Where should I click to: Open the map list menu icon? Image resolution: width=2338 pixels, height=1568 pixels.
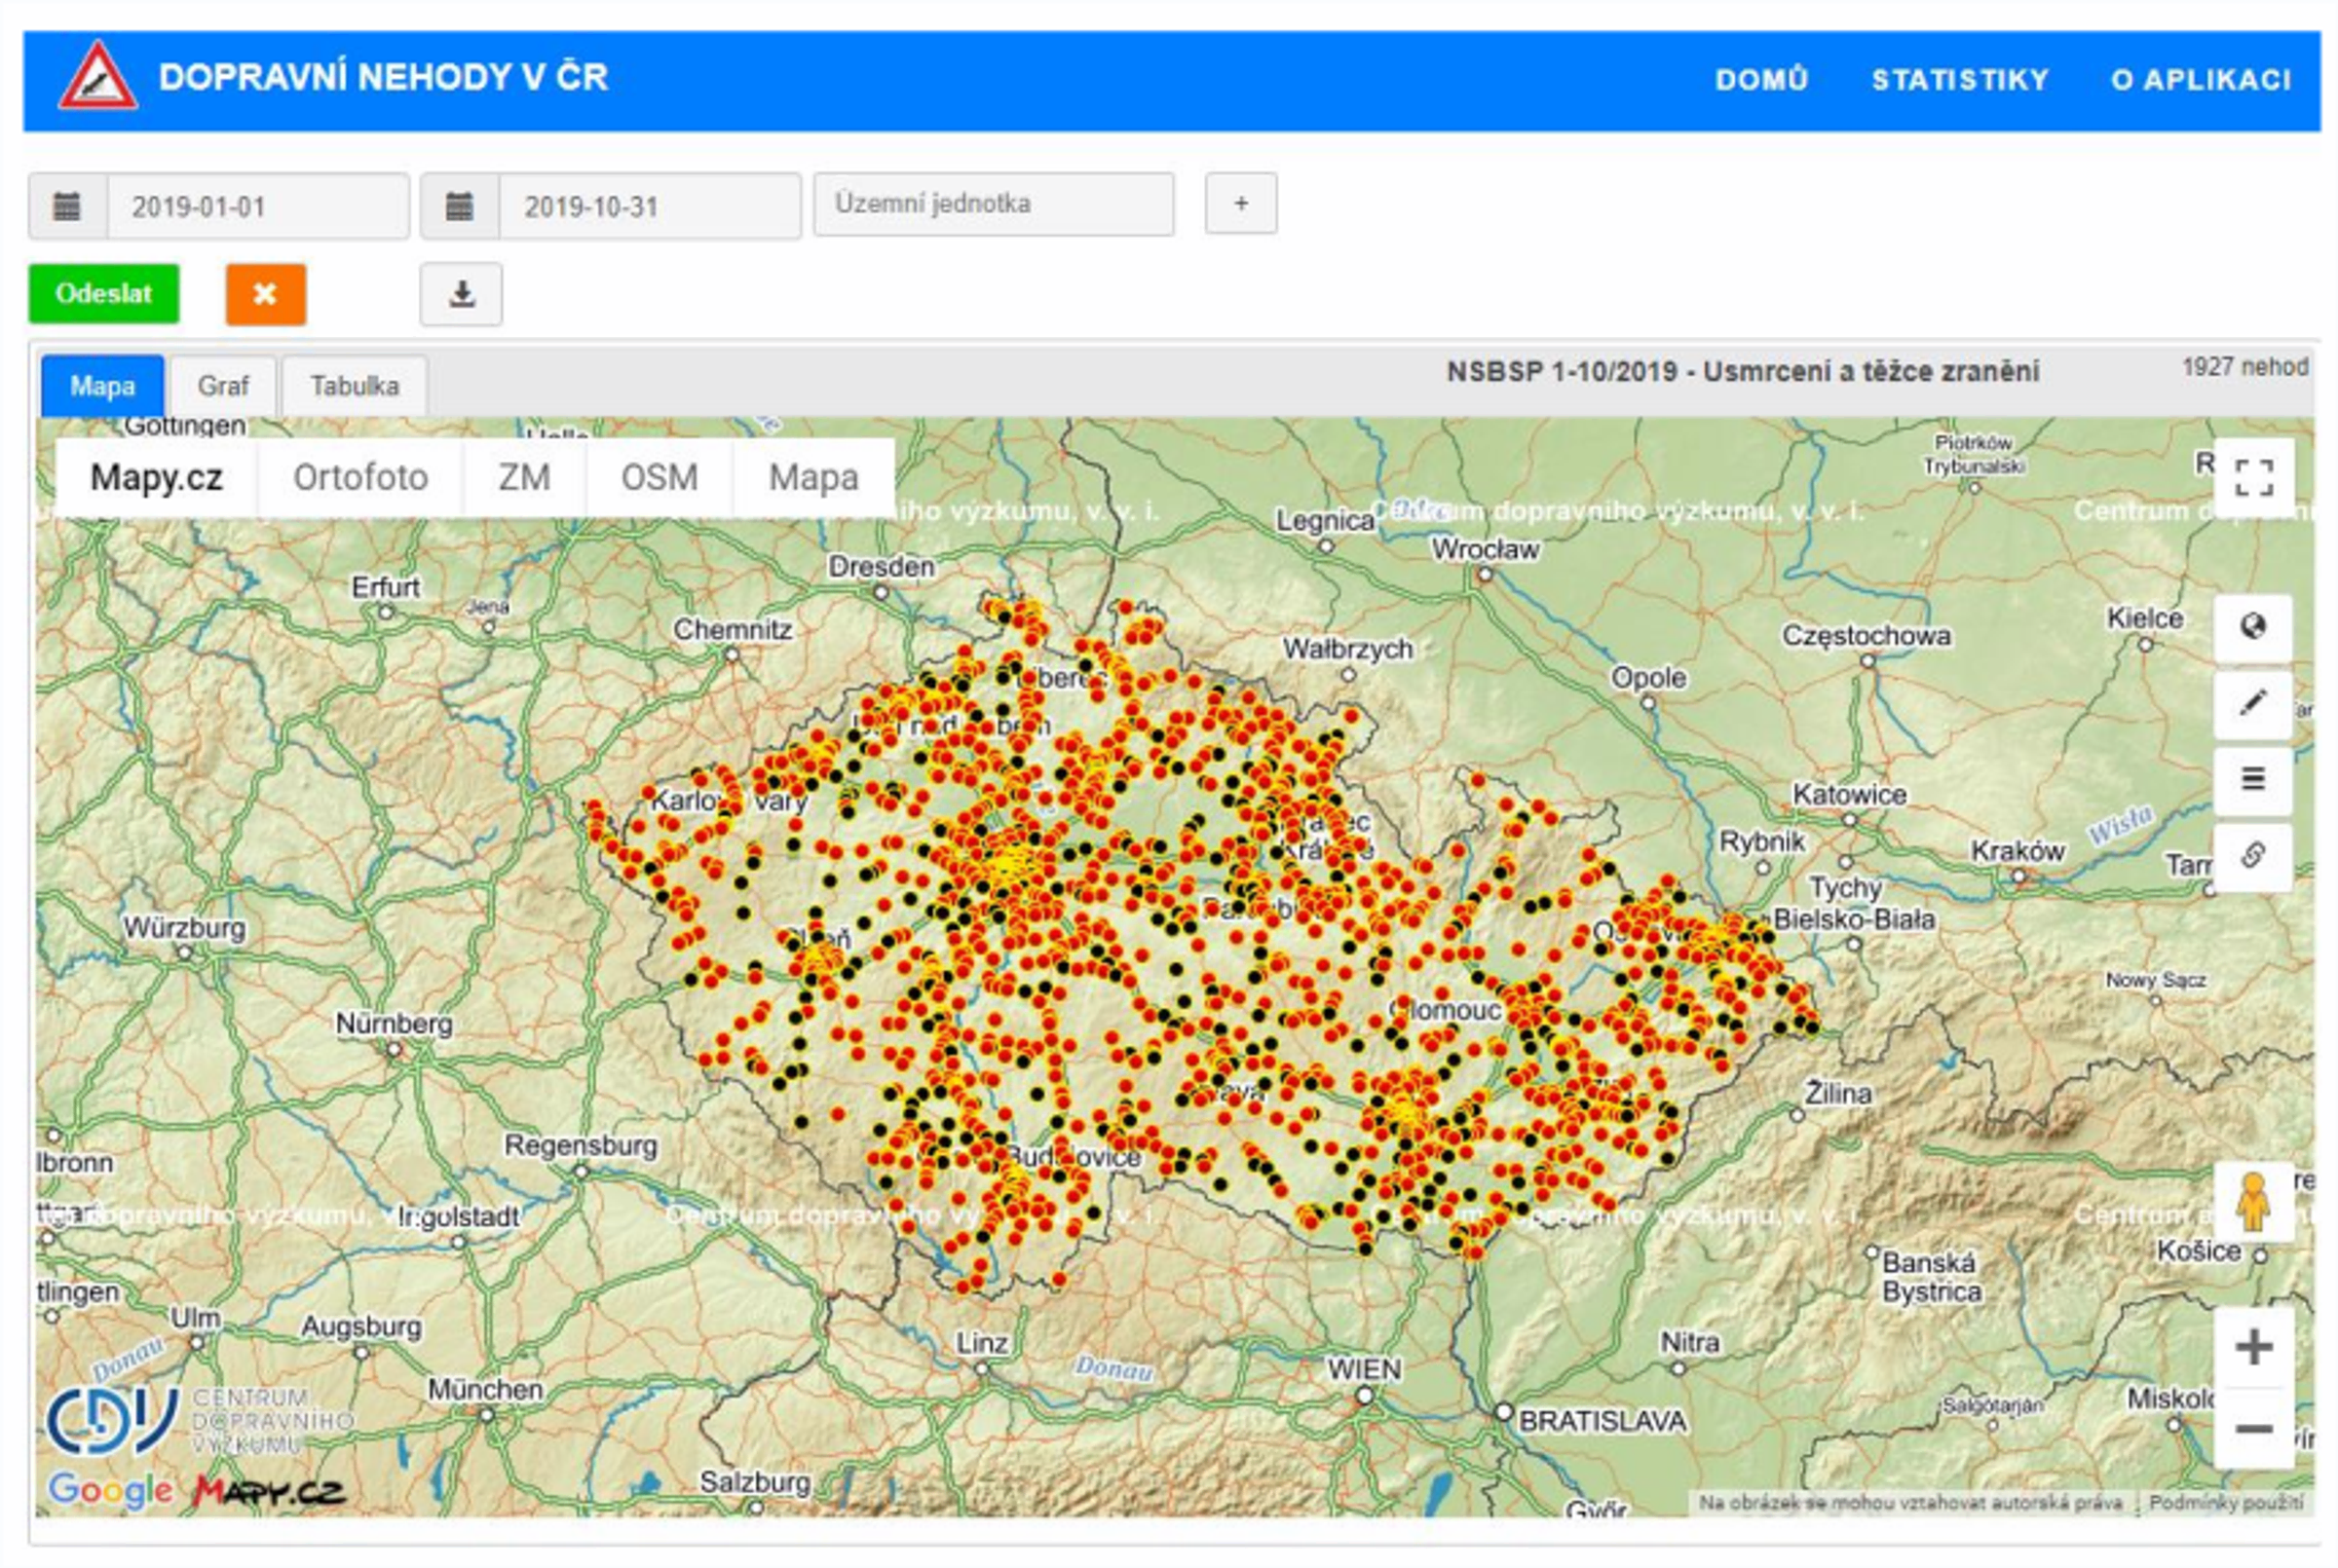pyautogui.click(x=2252, y=779)
